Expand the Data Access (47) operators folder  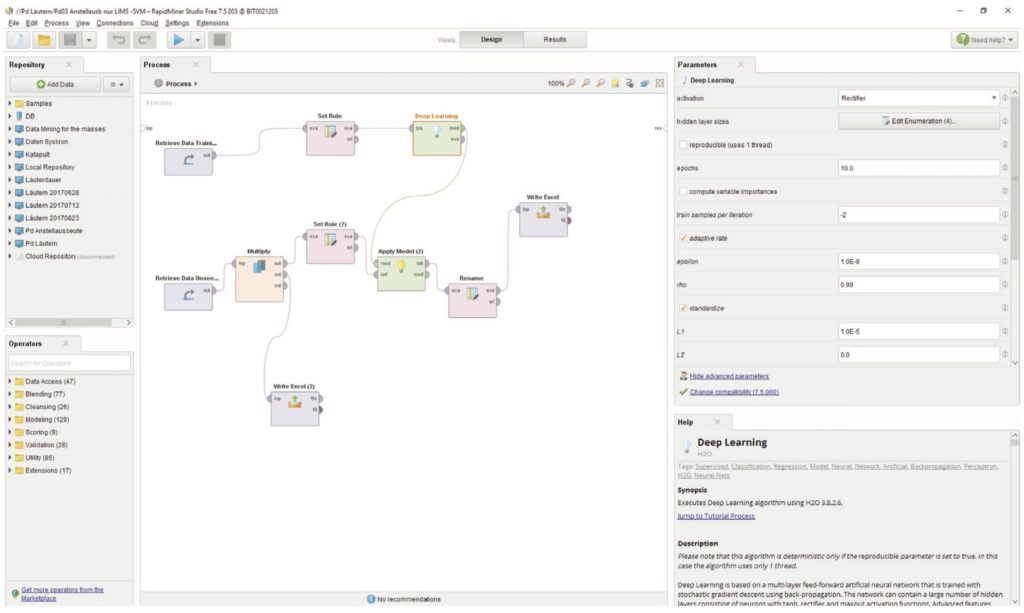(10, 381)
